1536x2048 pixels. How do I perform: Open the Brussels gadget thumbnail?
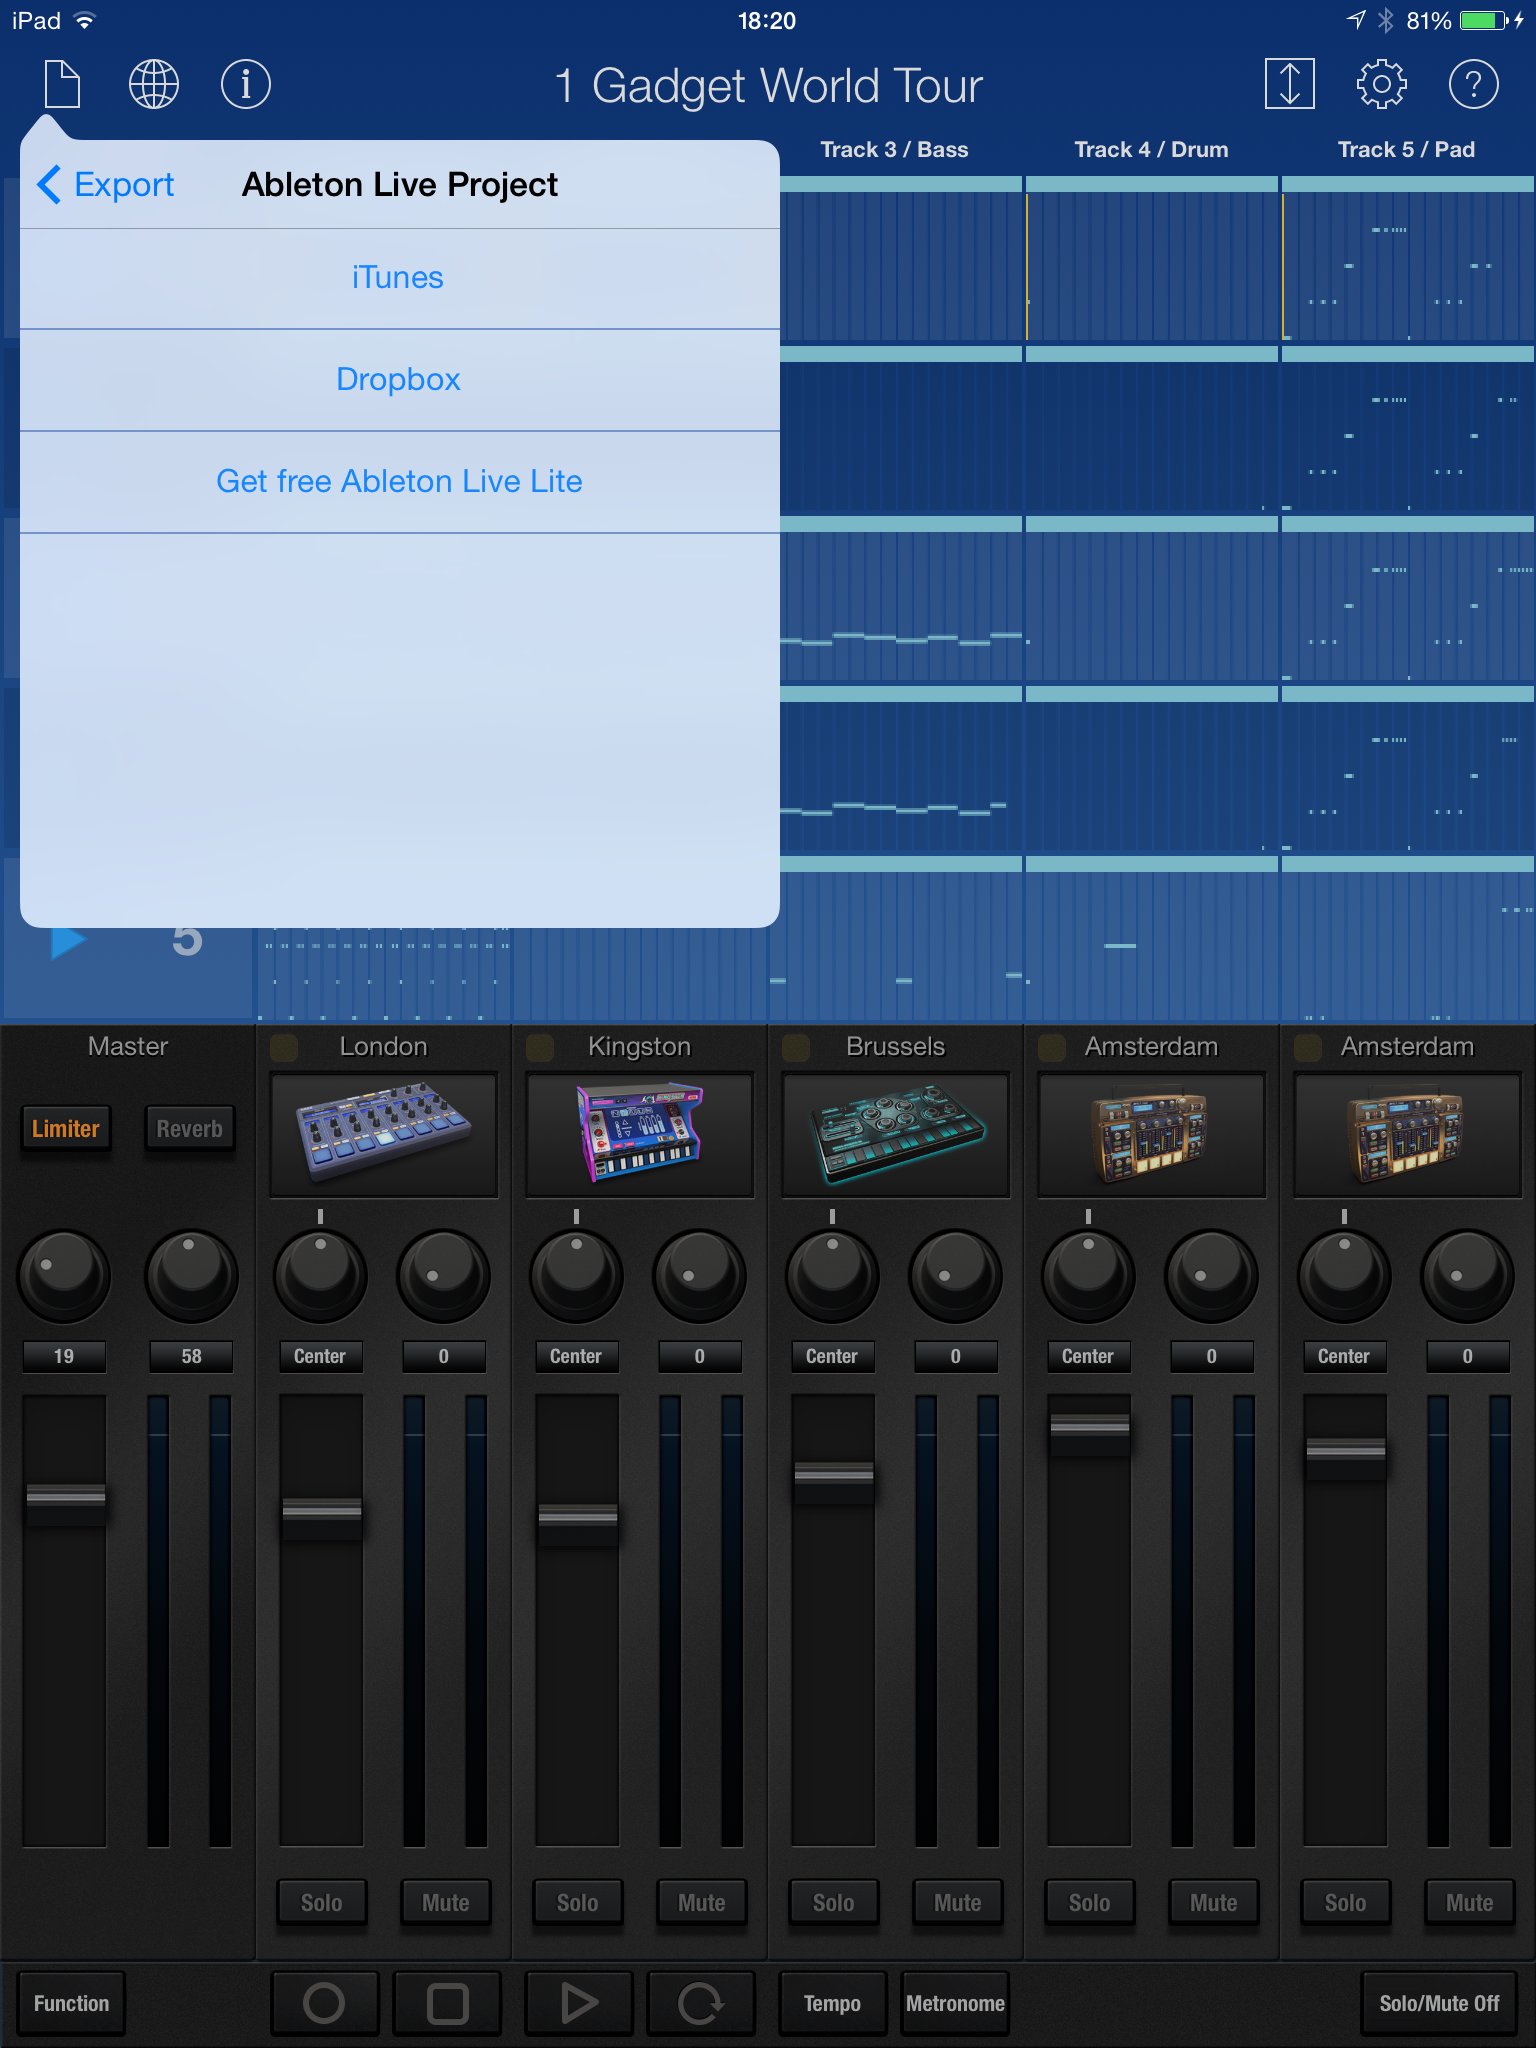pos(896,1134)
